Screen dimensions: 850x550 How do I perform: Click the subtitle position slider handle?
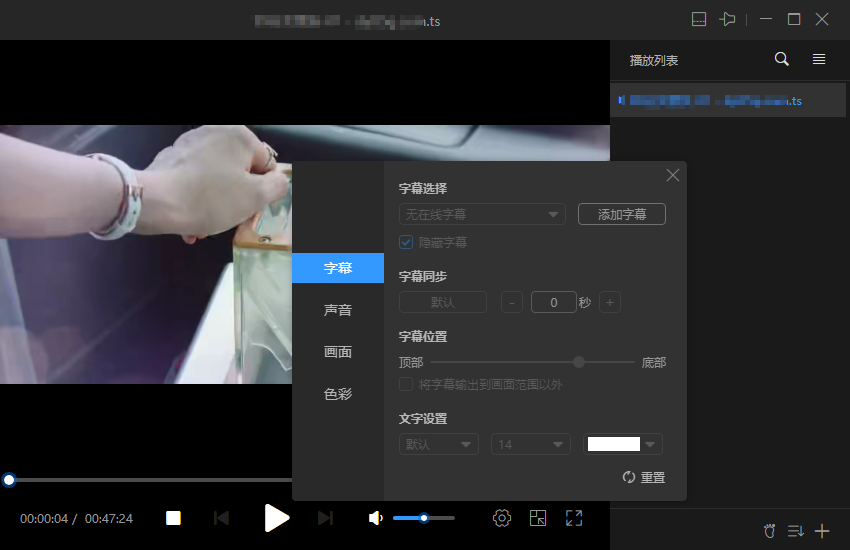pos(579,362)
